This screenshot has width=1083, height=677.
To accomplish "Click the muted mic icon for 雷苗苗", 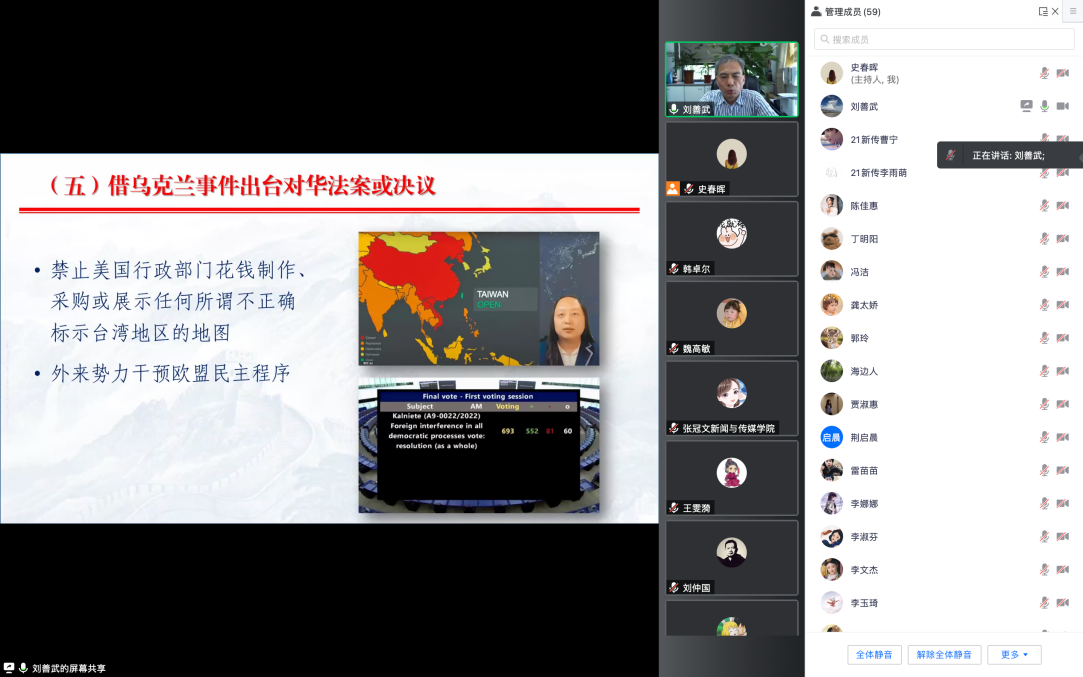I will click(x=1045, y=470).
